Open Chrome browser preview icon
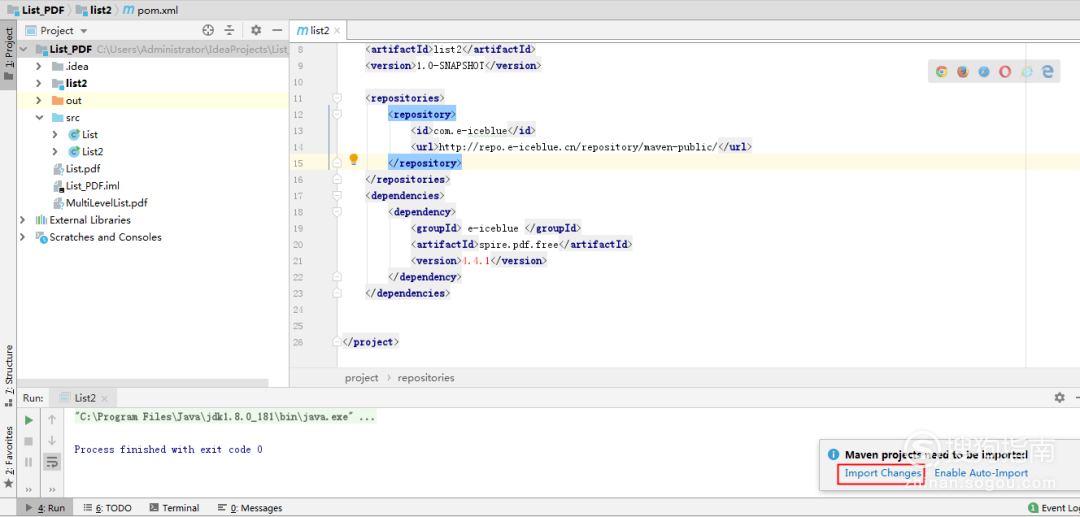Viewport: 1080px width, 517px height. [x=941, y=72]
